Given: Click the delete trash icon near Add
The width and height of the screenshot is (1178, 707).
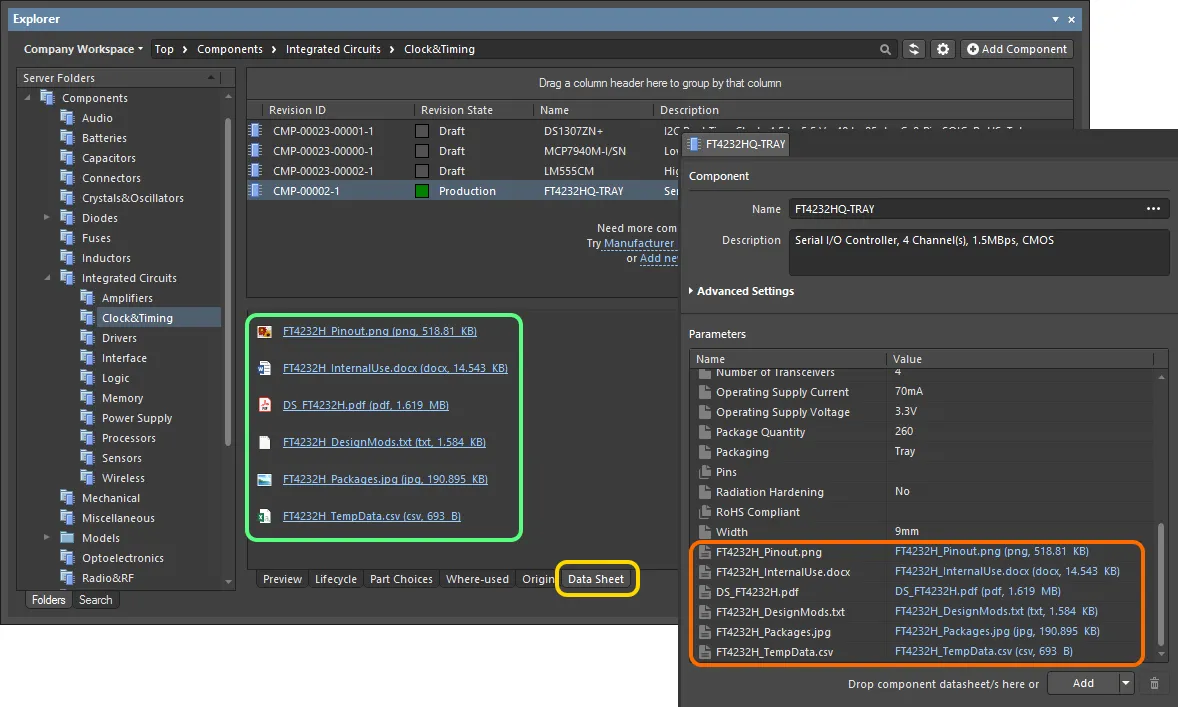Looking at the screenshot, I should pyautogui.click(x=1154, y=683).
